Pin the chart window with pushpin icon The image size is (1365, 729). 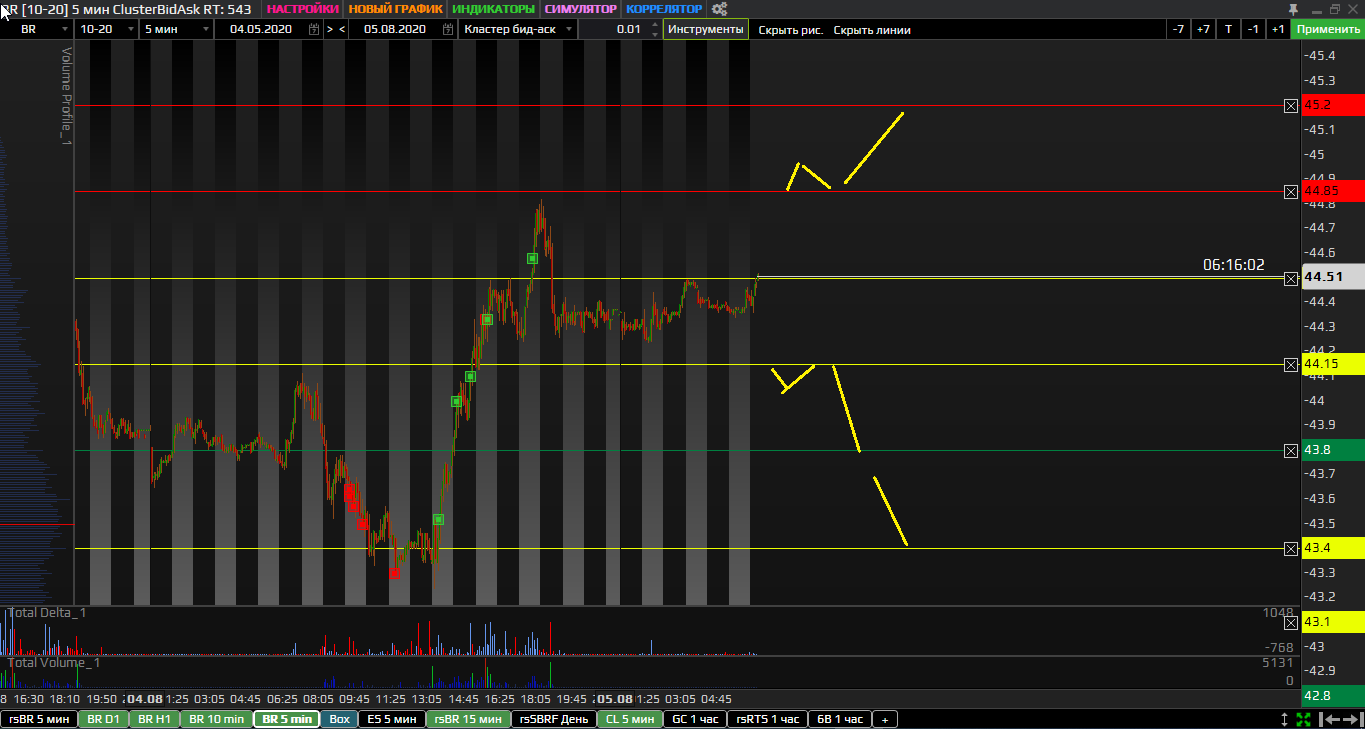coord(1292,8)
